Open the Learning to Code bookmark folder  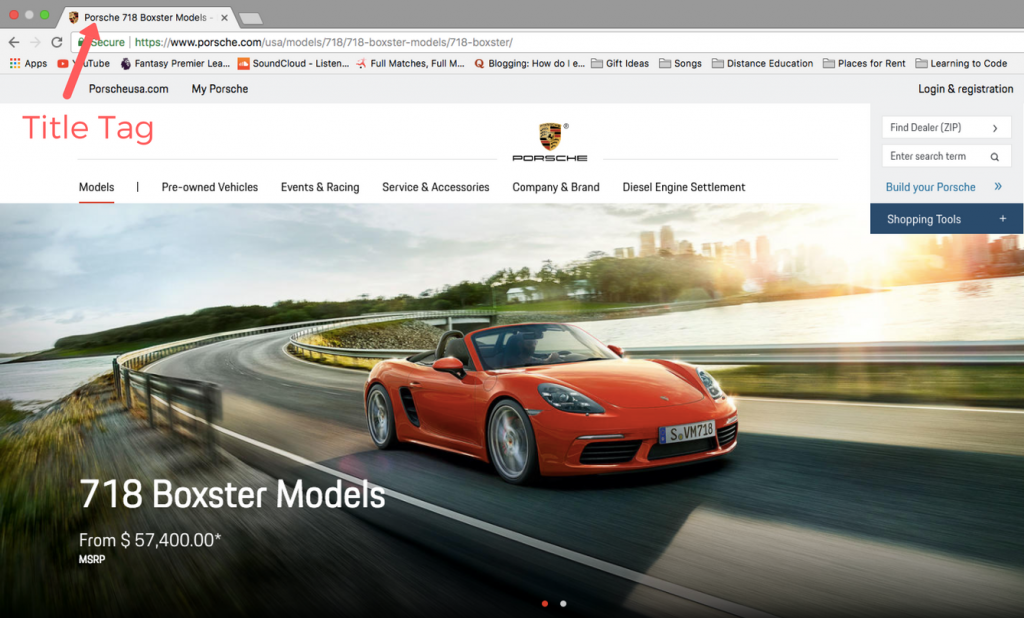[961, 63]
